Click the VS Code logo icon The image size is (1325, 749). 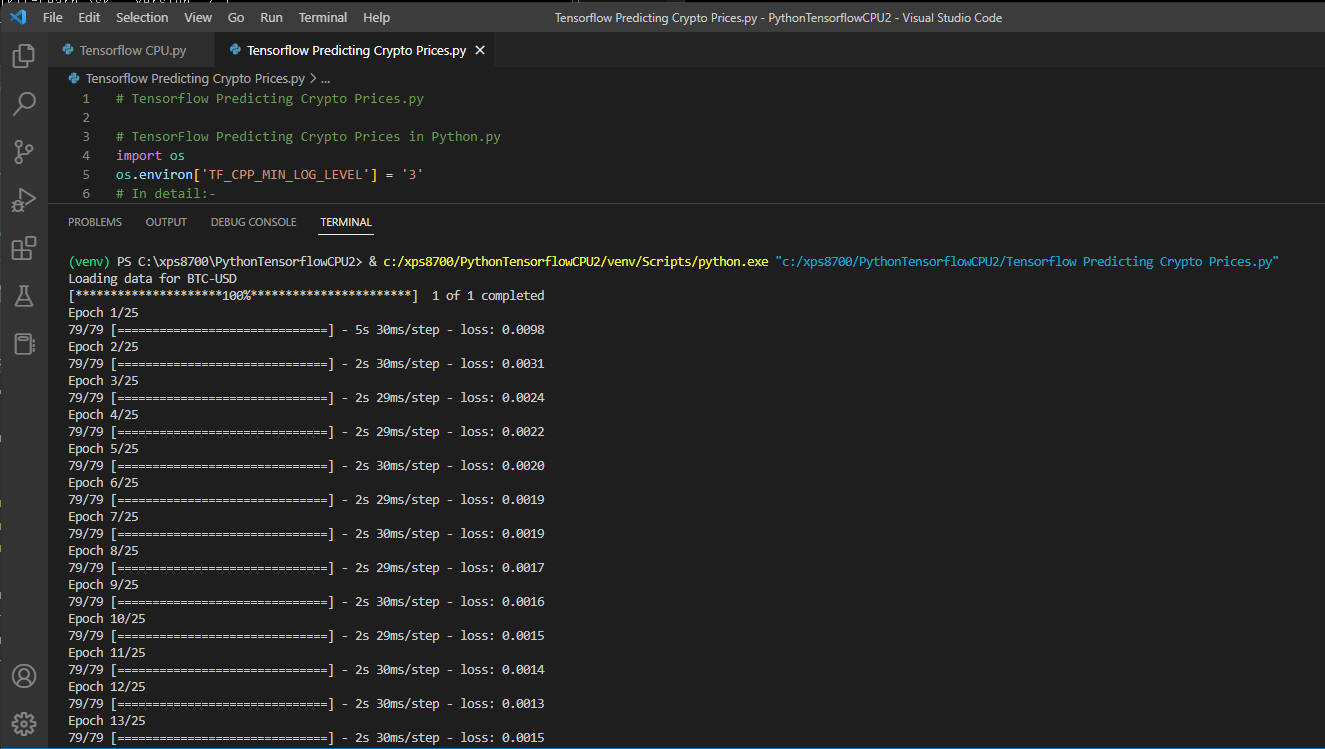click(x=17, y=17)
